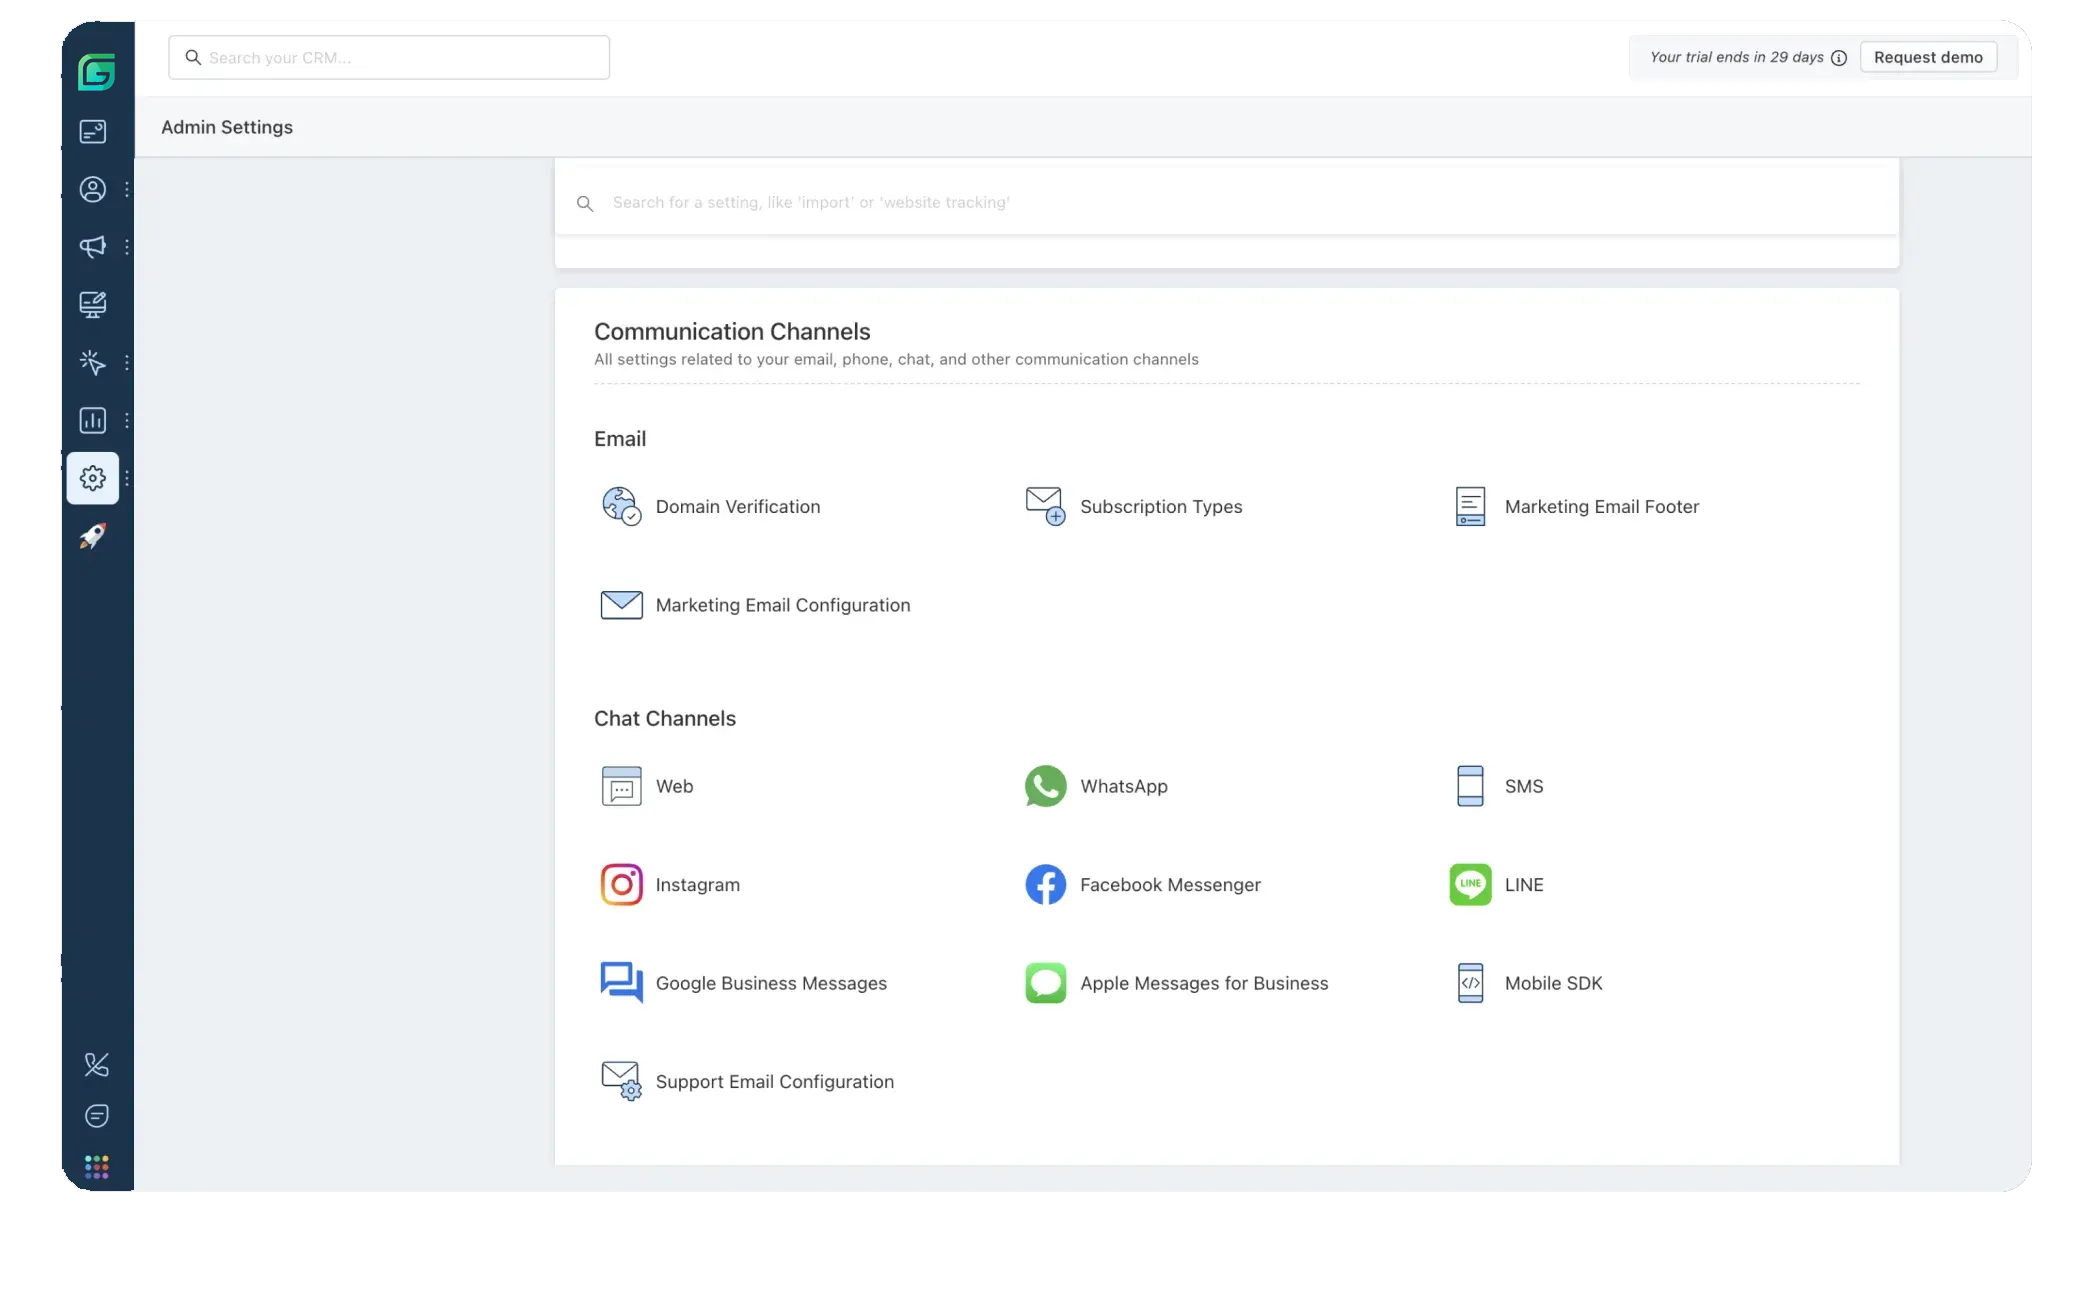Open Apple Messages for Business link

pyautogui.click(x=1204, y=983)
